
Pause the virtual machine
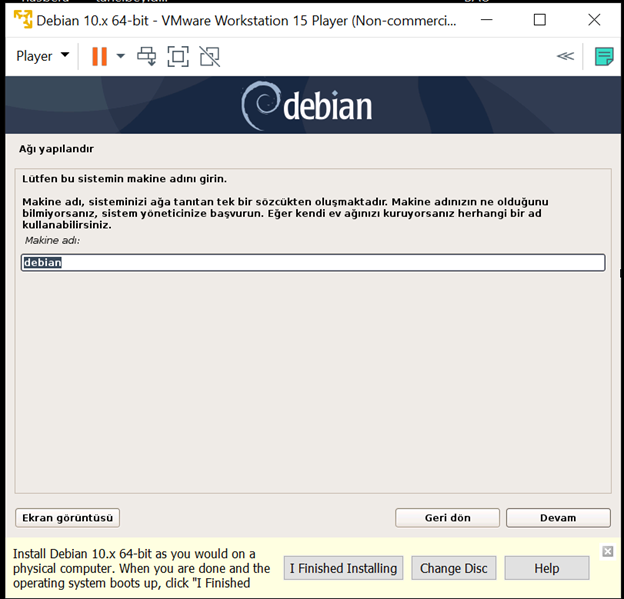99,57
